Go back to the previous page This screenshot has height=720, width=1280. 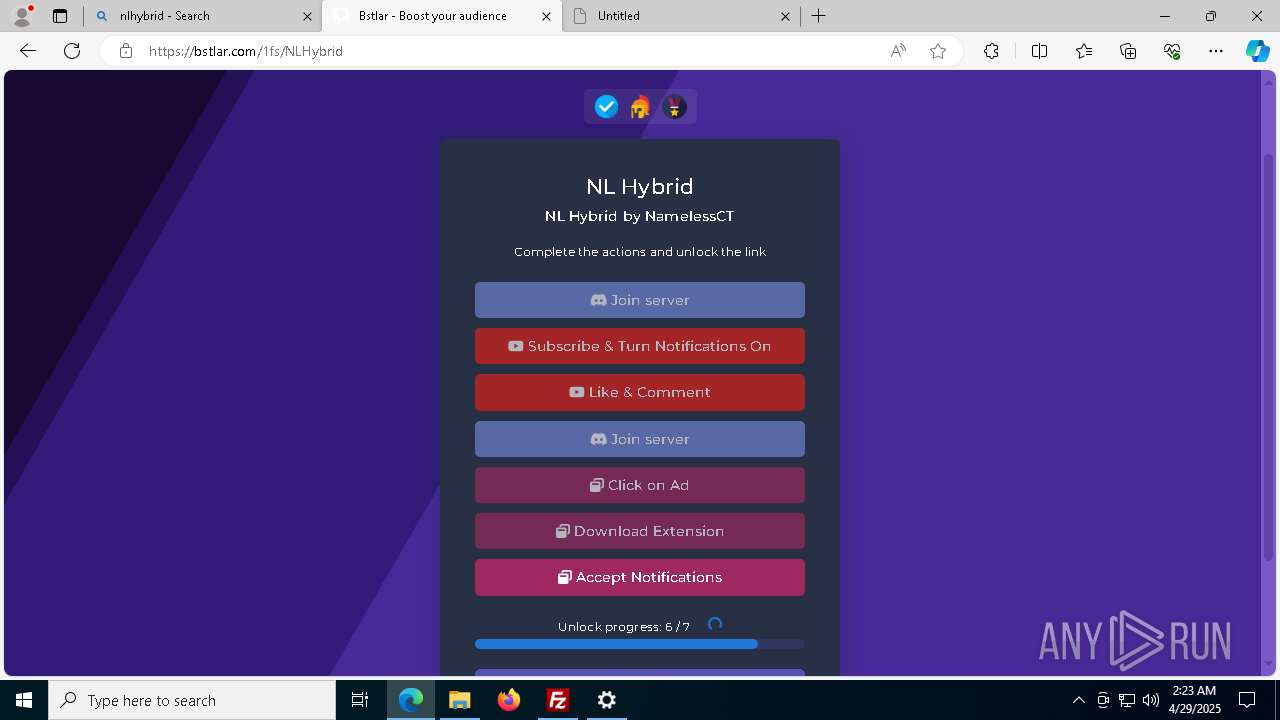(28, 51)
